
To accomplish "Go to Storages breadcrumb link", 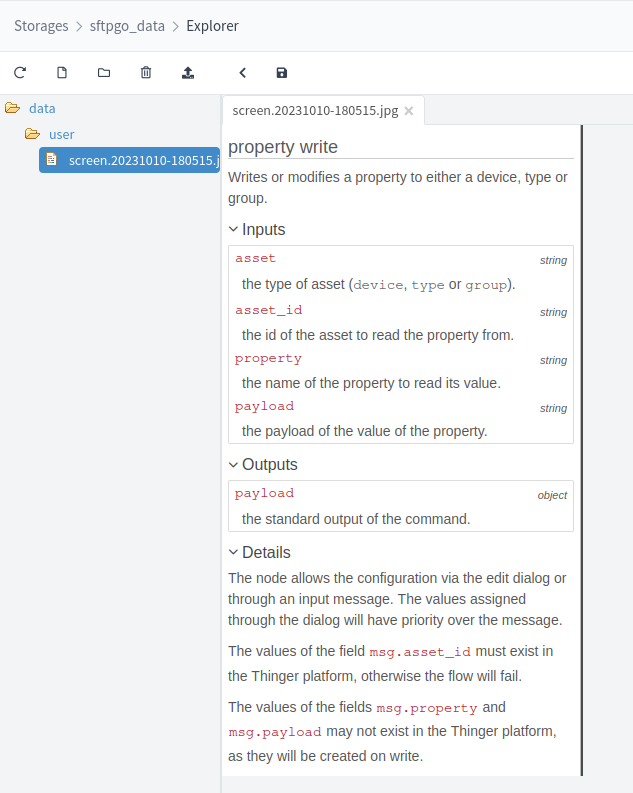I will coord(41,26).
